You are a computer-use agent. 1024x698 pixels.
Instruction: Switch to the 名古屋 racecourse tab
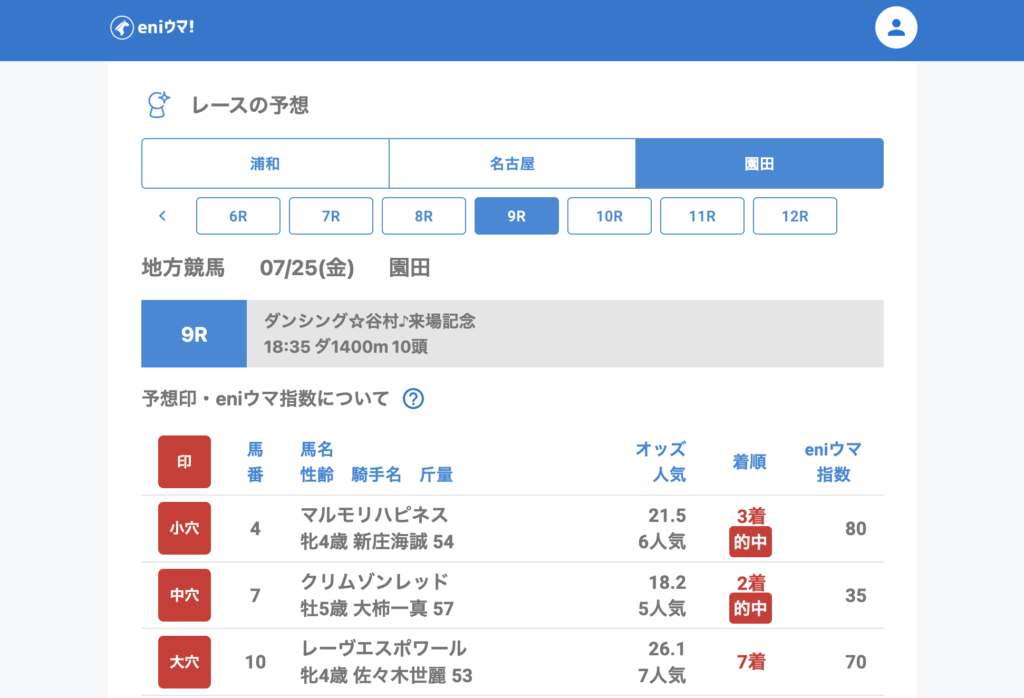click(x=512, y=163)
